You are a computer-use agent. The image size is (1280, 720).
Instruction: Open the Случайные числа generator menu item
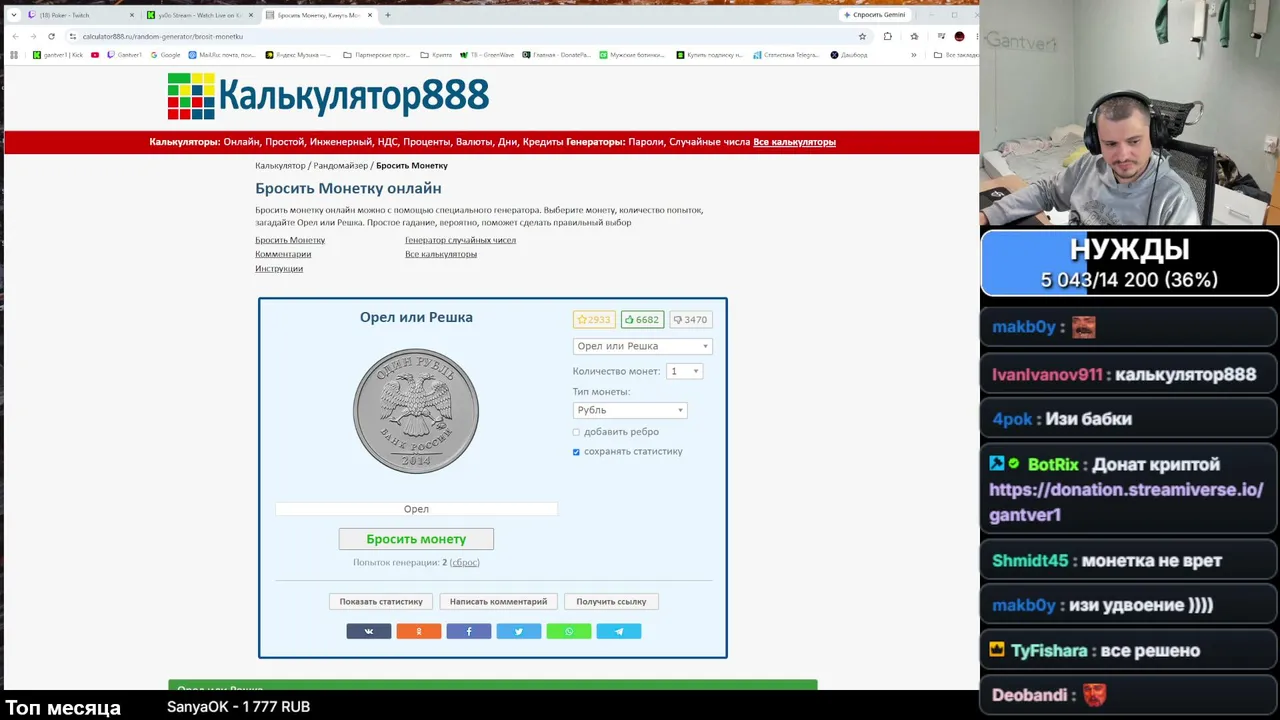[x=709, y=142]
